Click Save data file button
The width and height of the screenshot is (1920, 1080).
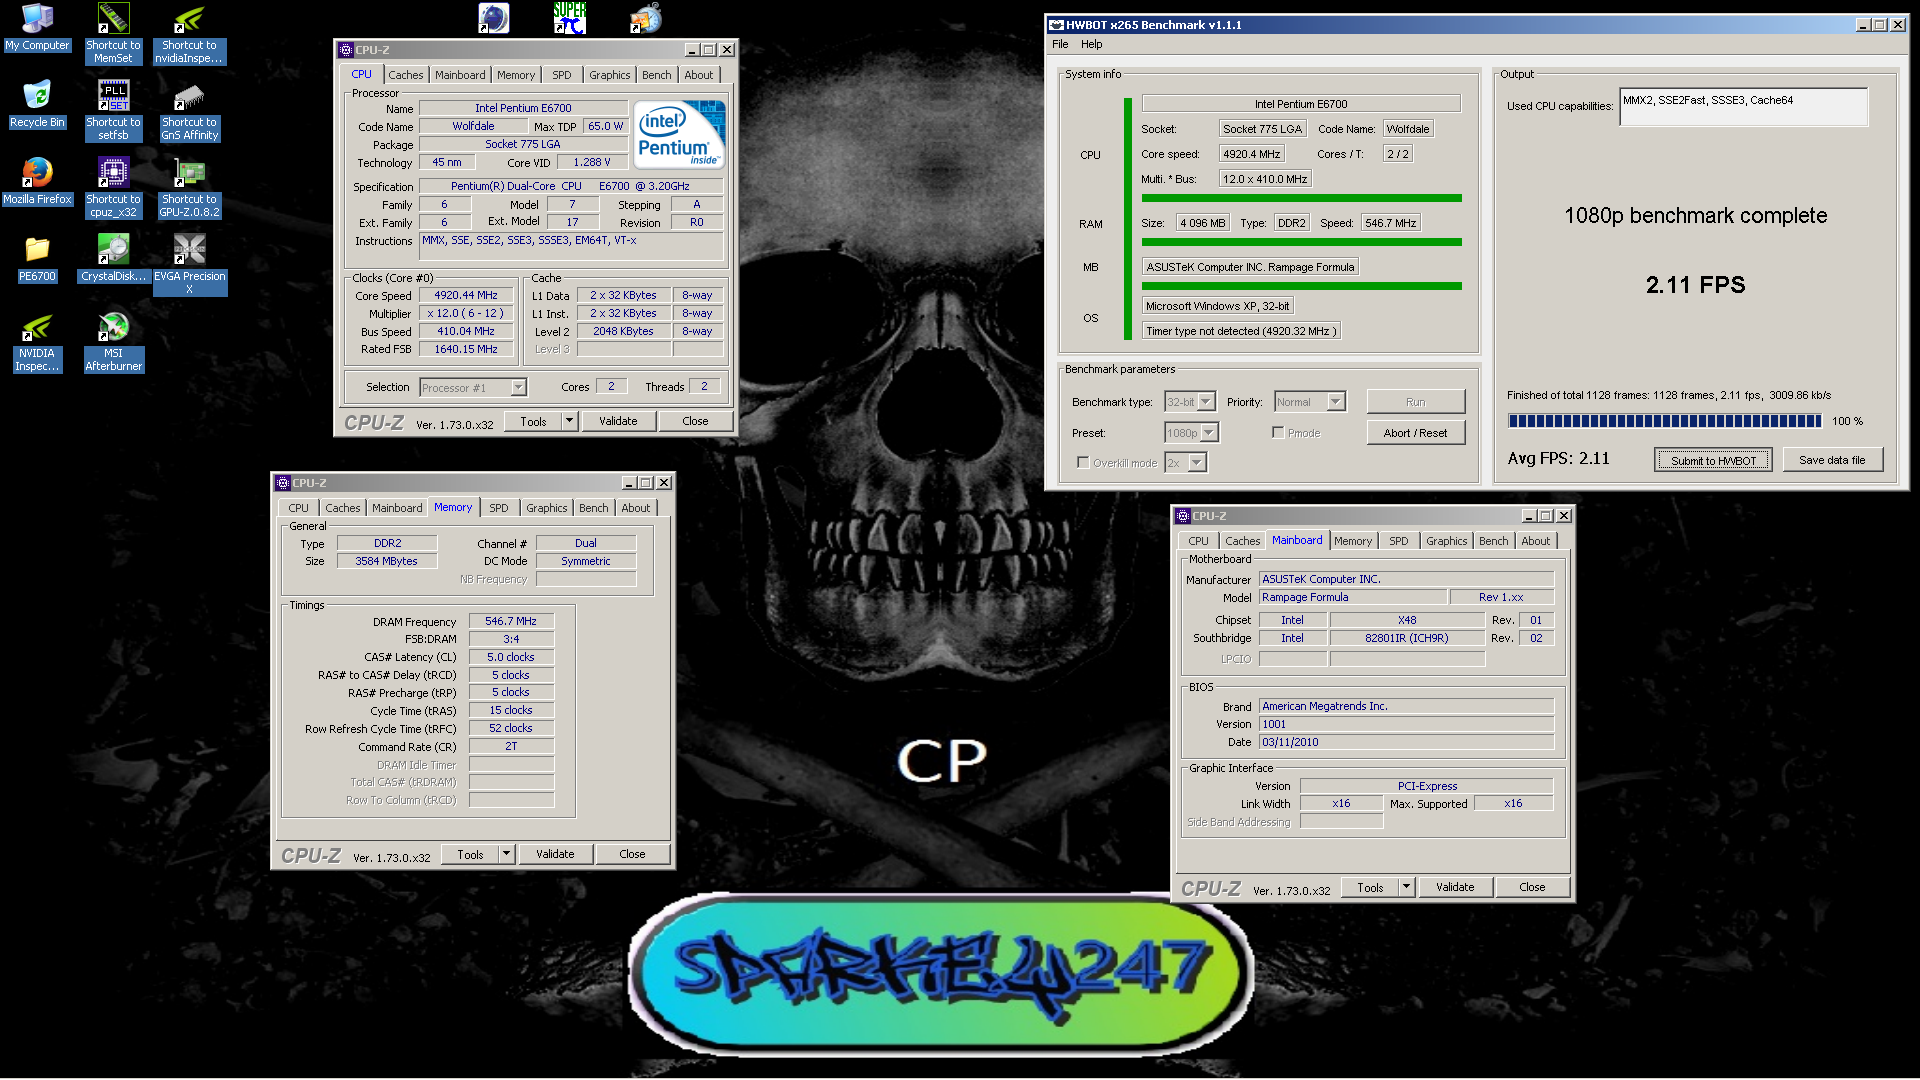(1832, 460)
